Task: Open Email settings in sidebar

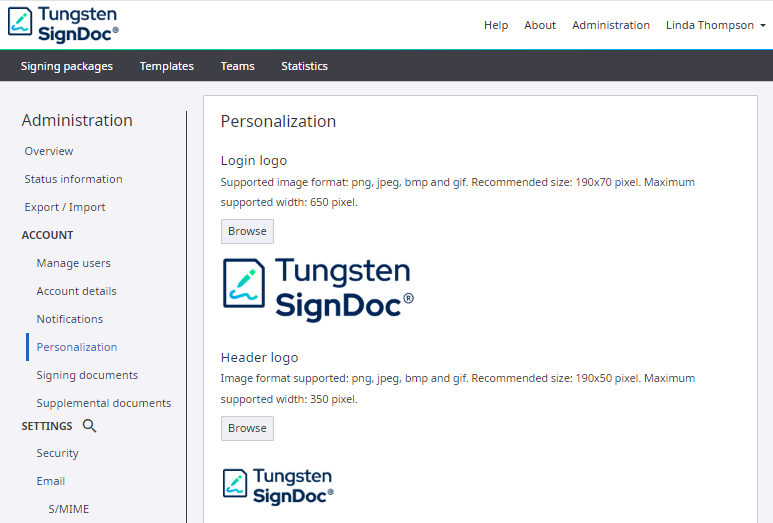Action: (51, 481)
